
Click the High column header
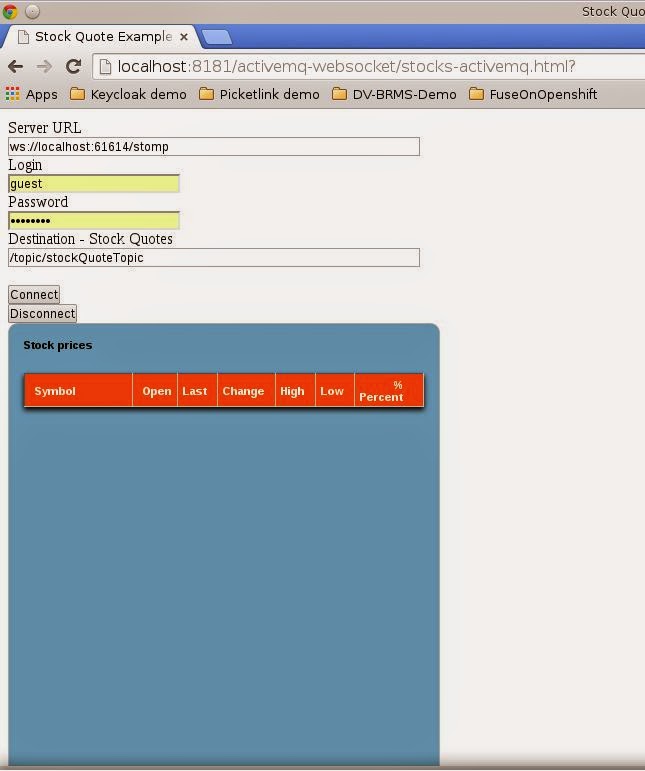coord(295,391)
